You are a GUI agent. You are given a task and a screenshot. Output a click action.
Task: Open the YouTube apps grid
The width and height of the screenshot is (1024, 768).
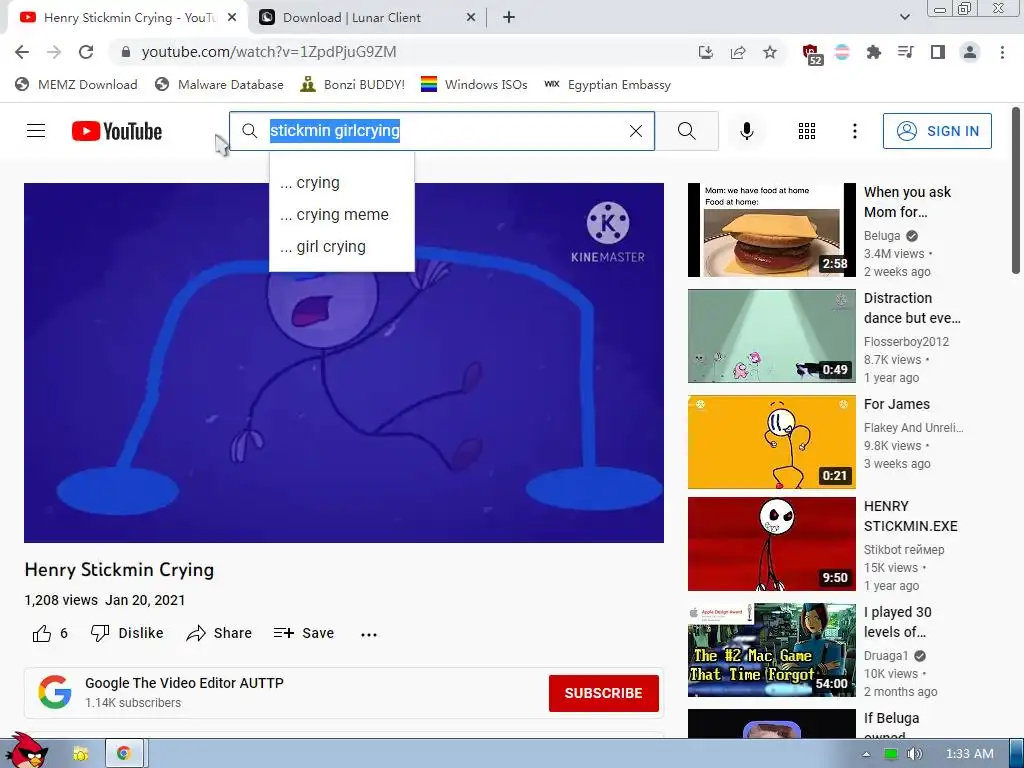pyautogui.click(x=807, y=131)
